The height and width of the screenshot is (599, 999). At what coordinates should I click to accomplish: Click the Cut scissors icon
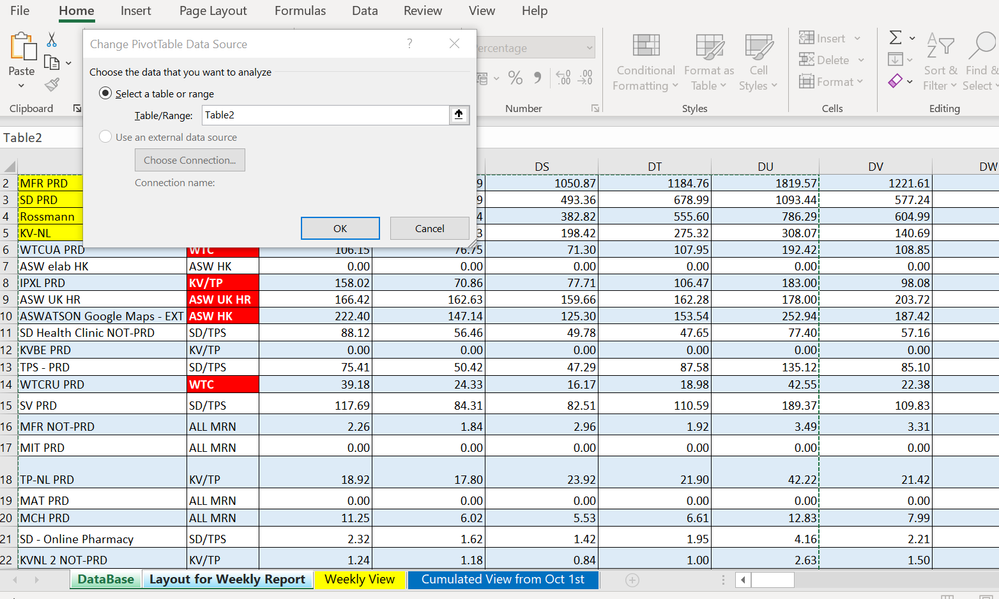pyautogui.click(x=52, y=40)
